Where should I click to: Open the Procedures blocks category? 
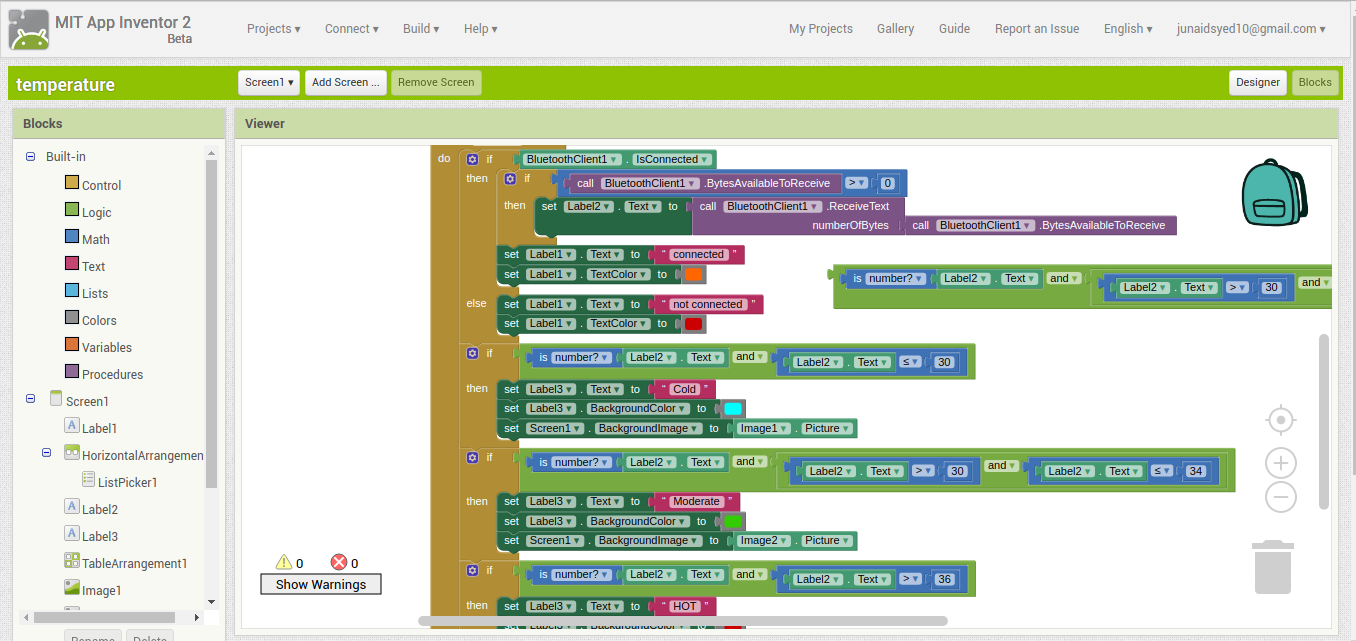[112, 374]
